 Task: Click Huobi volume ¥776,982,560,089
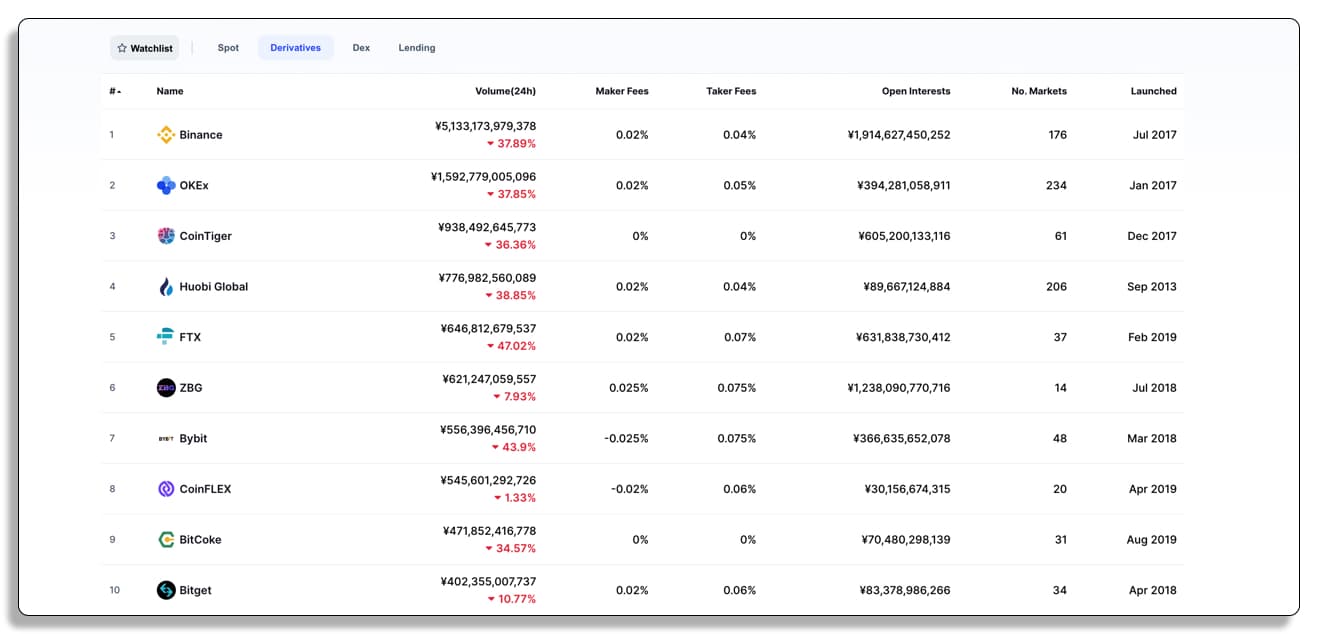click(487, 278)
